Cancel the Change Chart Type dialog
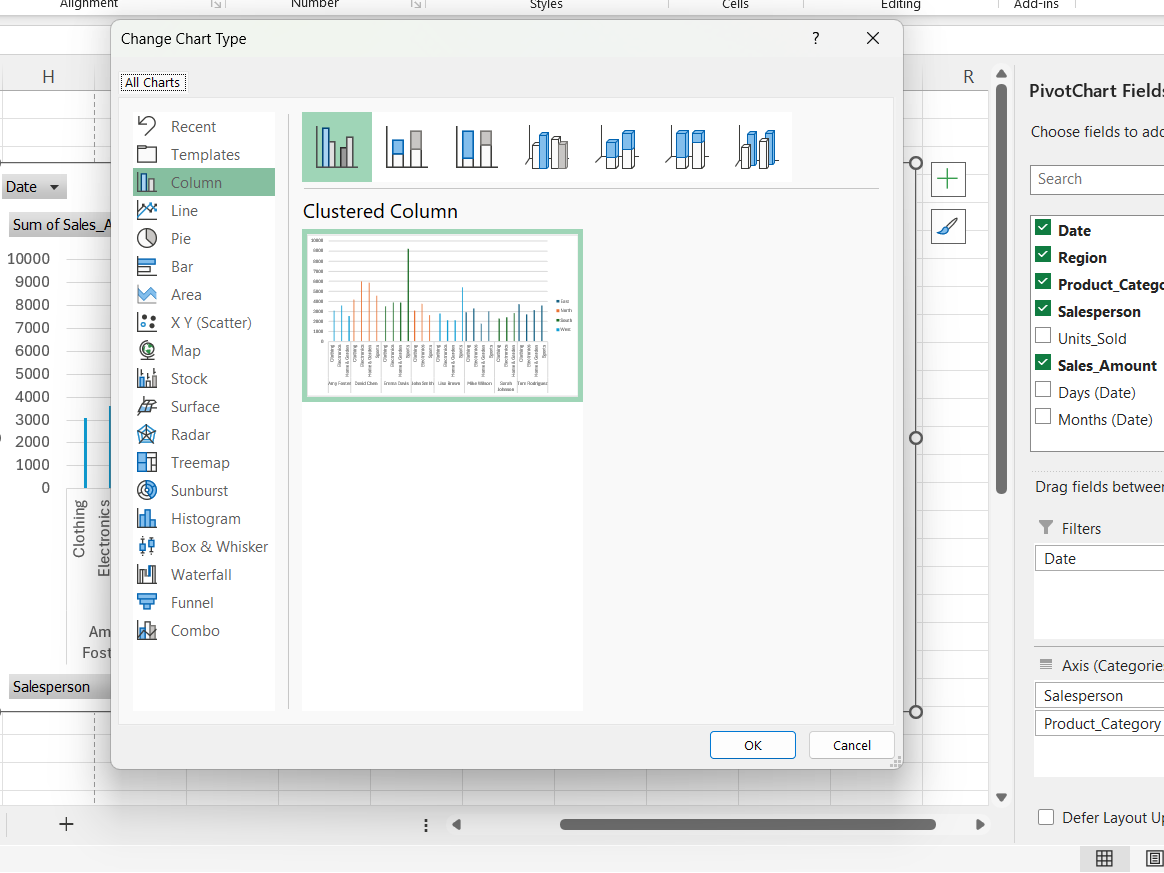Screen dimensions: 1164x873 [x=851, y=745]
